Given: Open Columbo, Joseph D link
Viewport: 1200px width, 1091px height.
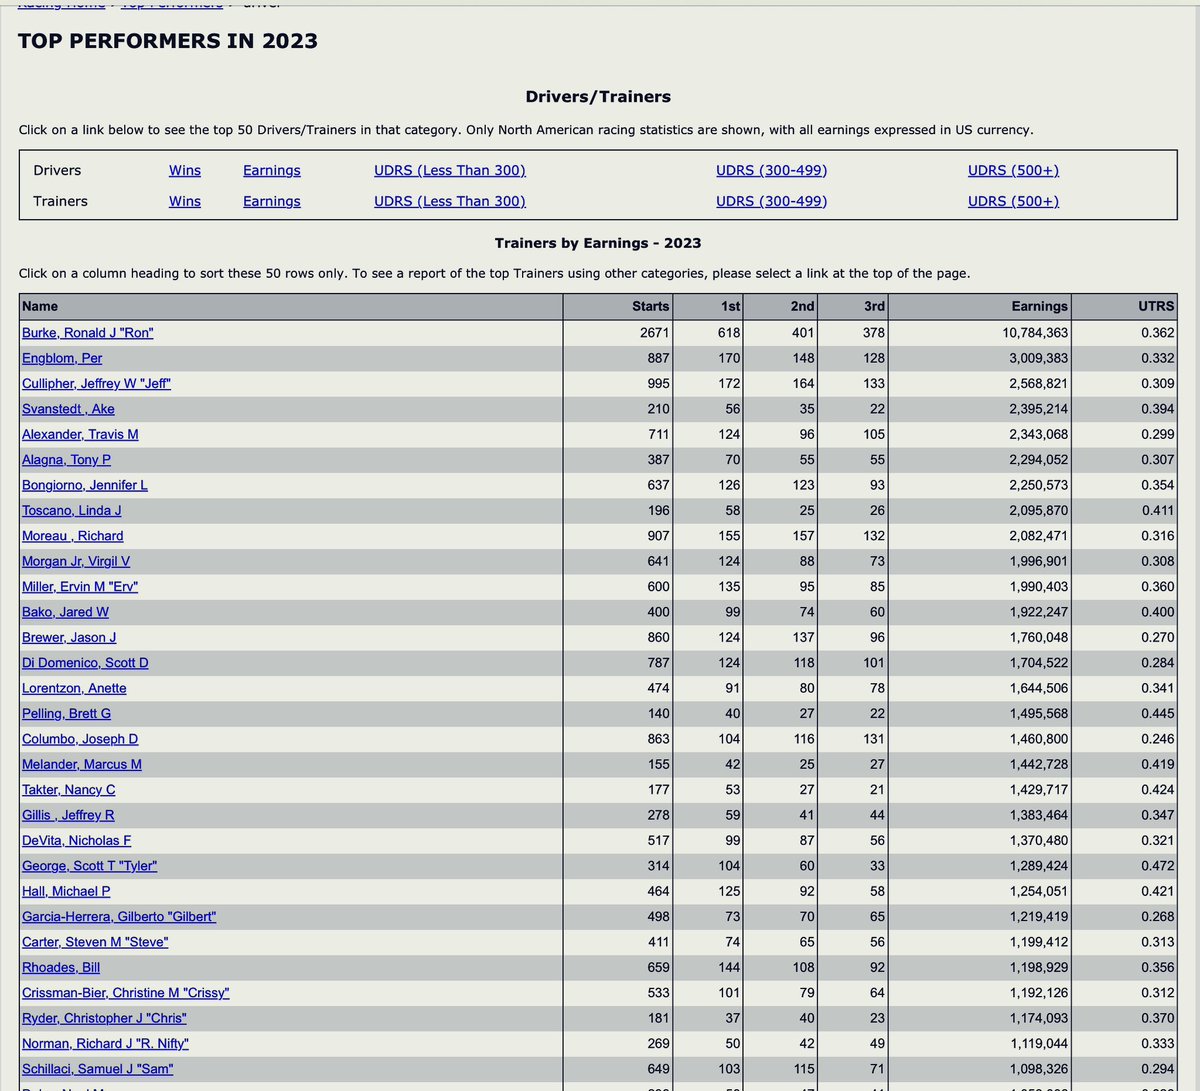Looking at the screenshot, I should coord(80,739).
